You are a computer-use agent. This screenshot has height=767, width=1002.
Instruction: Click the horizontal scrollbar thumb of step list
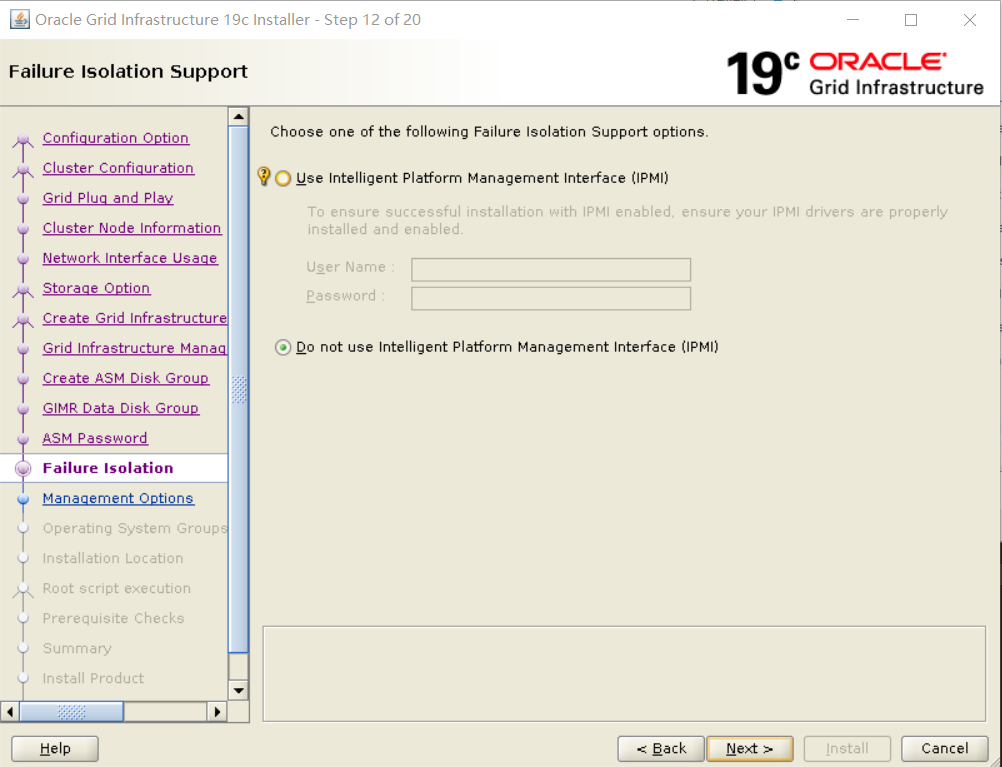pyautogui.click(x=72, y=711)
